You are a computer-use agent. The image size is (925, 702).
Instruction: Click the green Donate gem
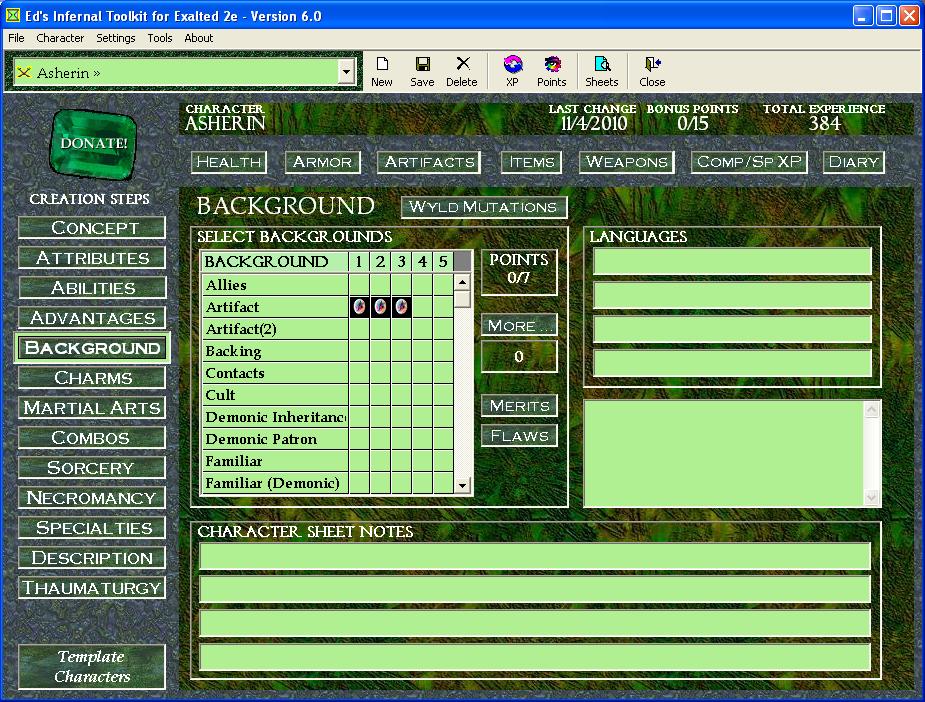tap(93, 143)
